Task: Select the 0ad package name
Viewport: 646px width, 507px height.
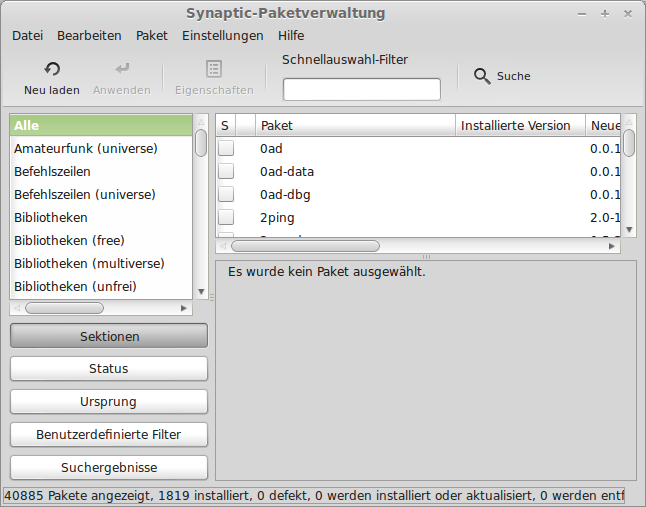Action: click(x=271, y=148)
